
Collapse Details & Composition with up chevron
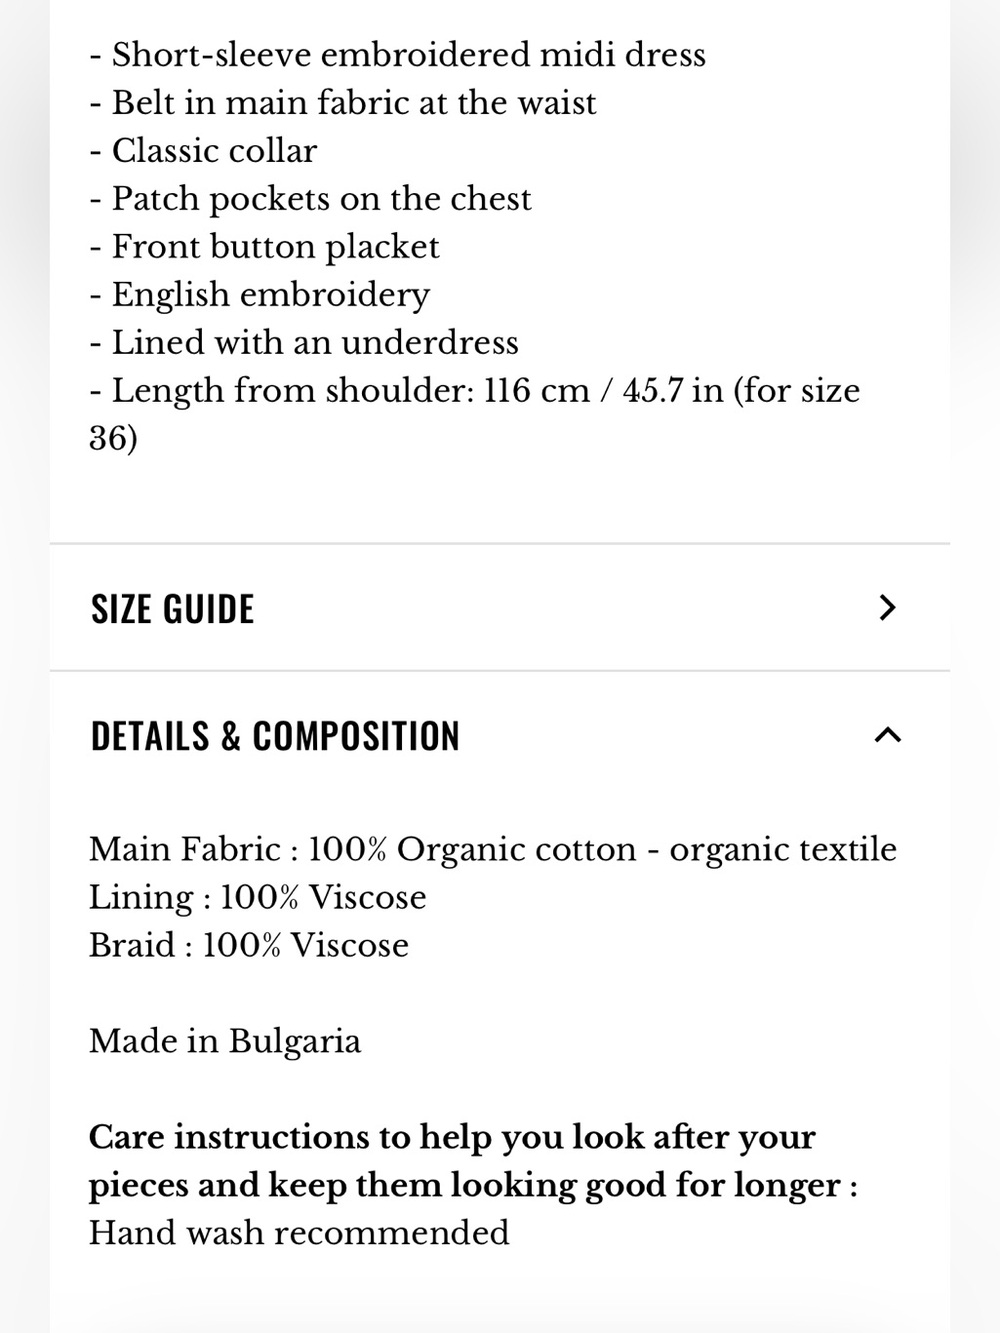coord(887,735)
